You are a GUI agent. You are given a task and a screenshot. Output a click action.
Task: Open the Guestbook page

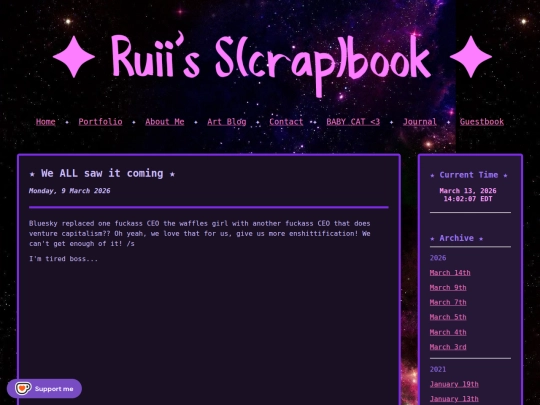[482, 122]
